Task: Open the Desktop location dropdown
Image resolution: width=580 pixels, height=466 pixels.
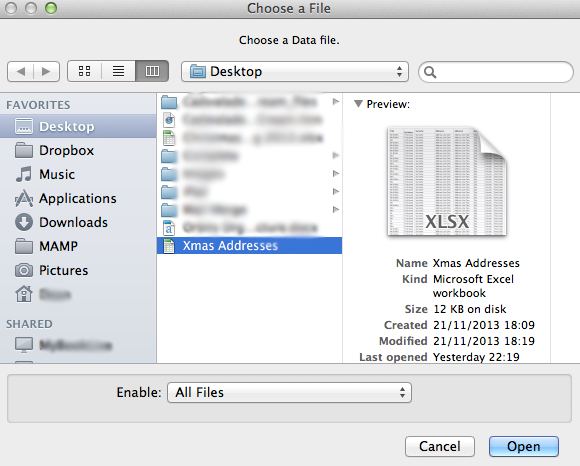Action: tap(295, 71)
